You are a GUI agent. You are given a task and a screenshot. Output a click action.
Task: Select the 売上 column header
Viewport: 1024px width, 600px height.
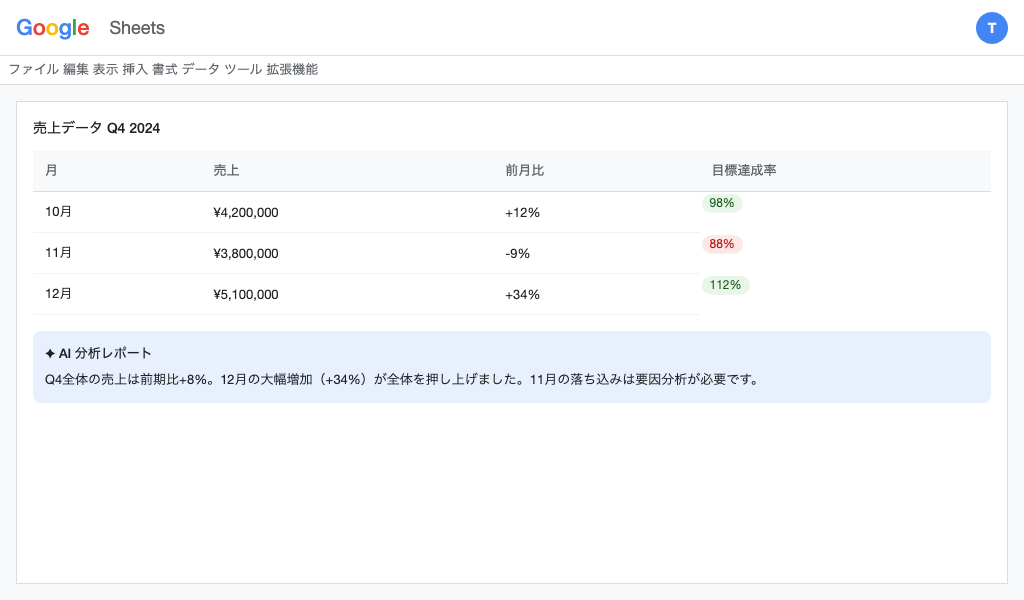click(x=226, y=171)
